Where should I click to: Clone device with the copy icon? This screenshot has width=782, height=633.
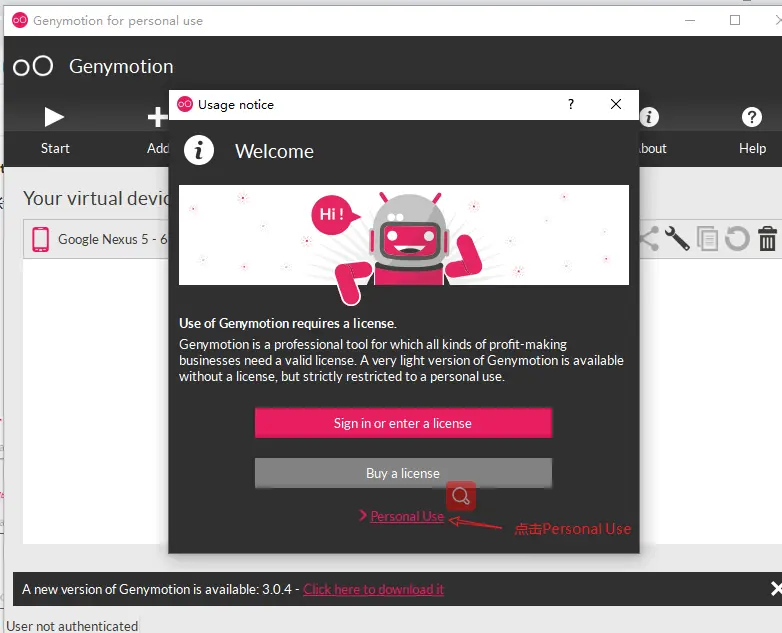[x=707, y=238]
